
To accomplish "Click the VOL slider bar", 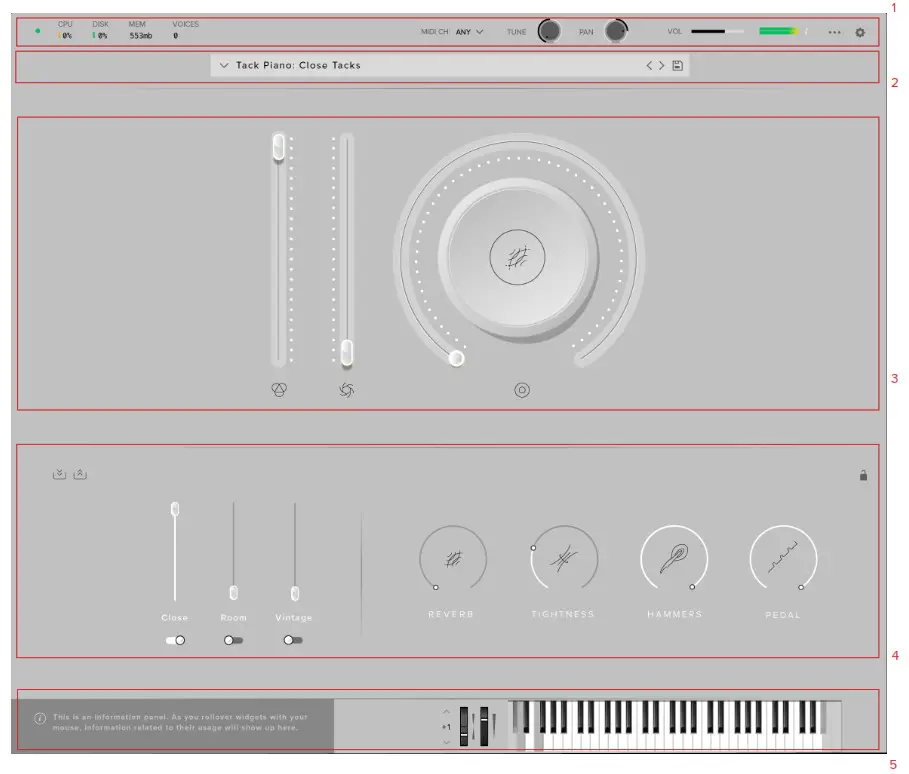I will [x=717, y=31].
